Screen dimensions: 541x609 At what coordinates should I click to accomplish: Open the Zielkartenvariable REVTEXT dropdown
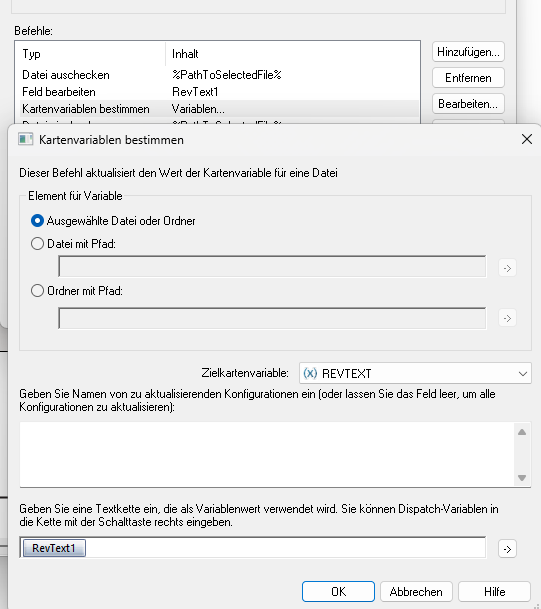(415, 373)
